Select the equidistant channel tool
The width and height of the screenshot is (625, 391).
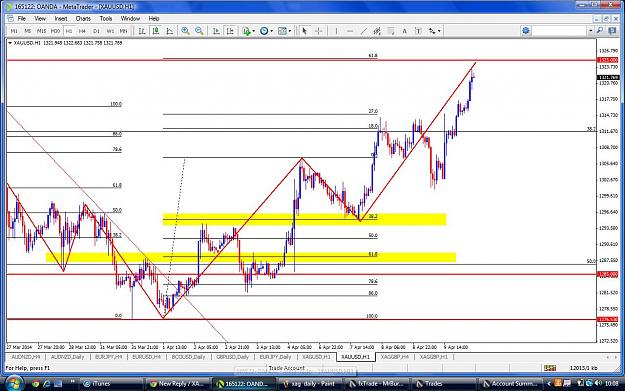point(377,31)
